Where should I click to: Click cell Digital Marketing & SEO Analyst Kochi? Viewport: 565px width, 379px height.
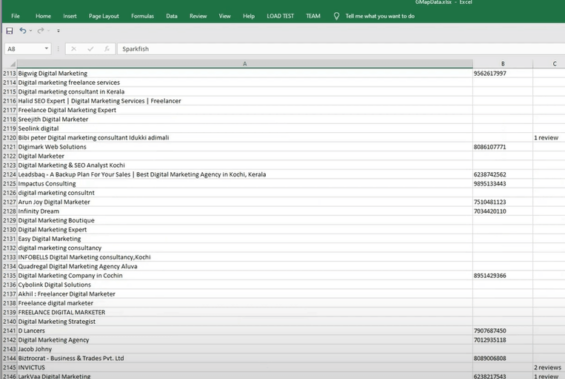coord(245,165)
